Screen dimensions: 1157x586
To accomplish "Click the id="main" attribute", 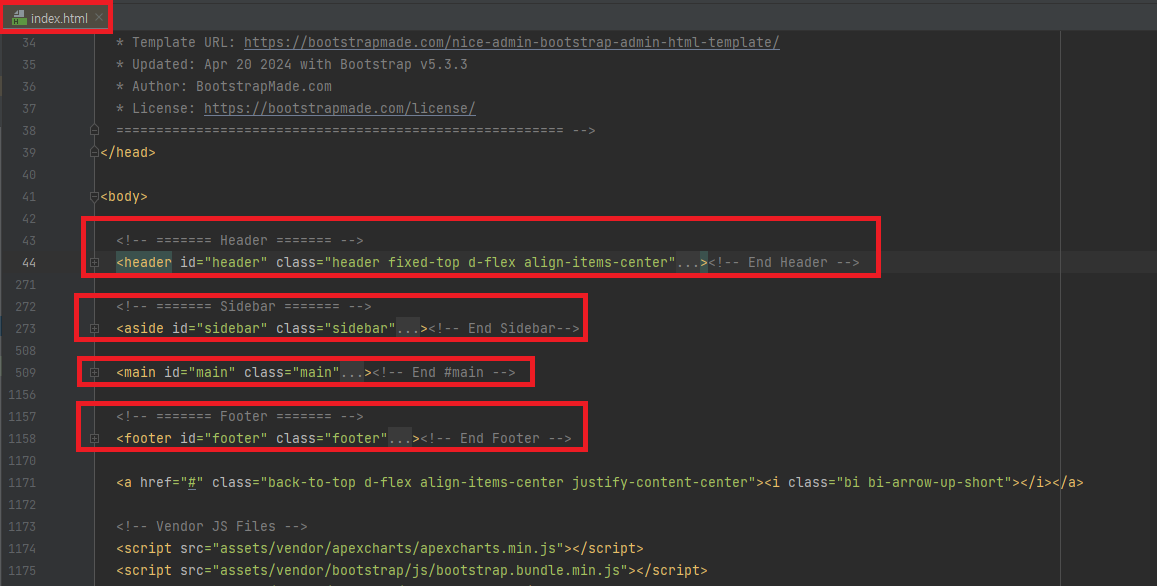I will pos(200,373).
